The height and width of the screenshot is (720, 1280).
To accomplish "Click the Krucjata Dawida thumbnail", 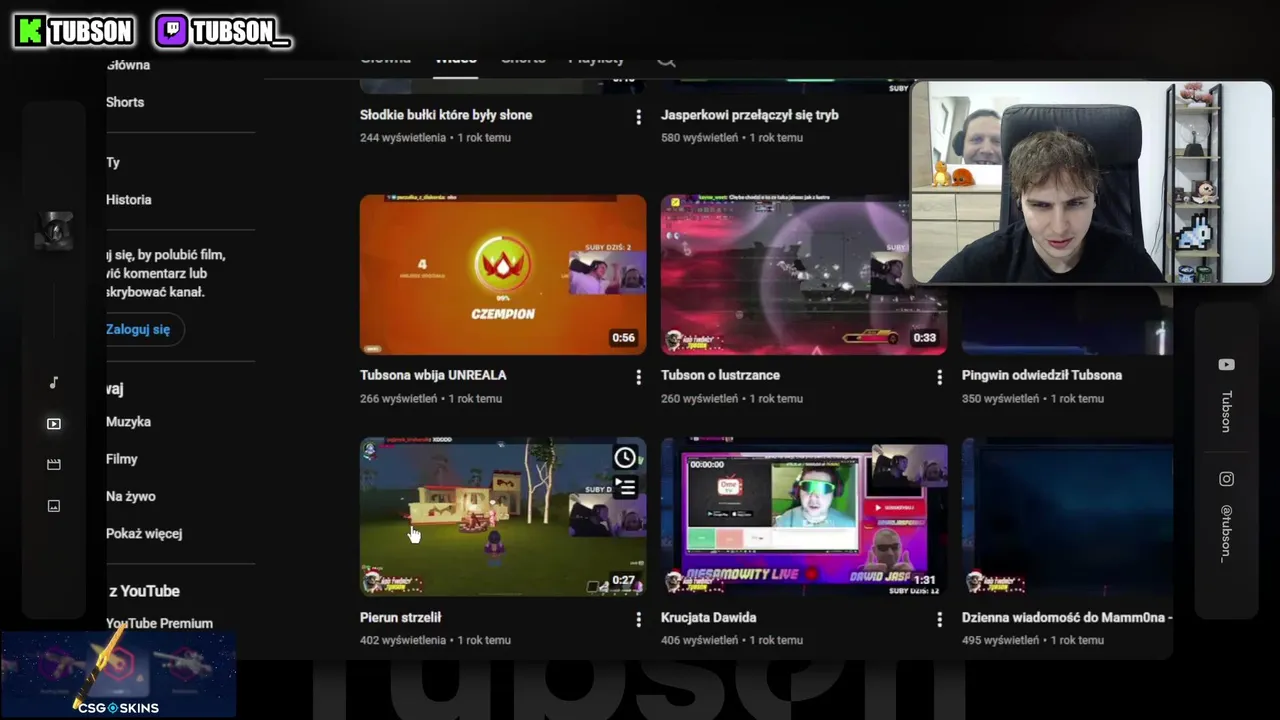I will [x=804, y=516].
